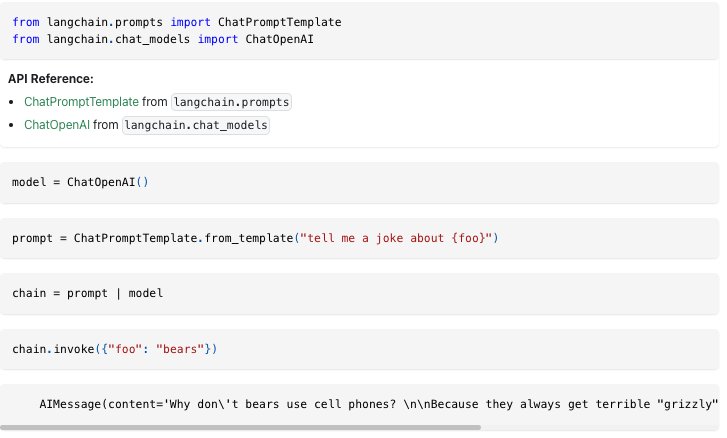Viewport: 727px width, 438px height.
Task: Click the "bears" string in chain.invoke
Action: pyautogui.click(x=180, y=349)
